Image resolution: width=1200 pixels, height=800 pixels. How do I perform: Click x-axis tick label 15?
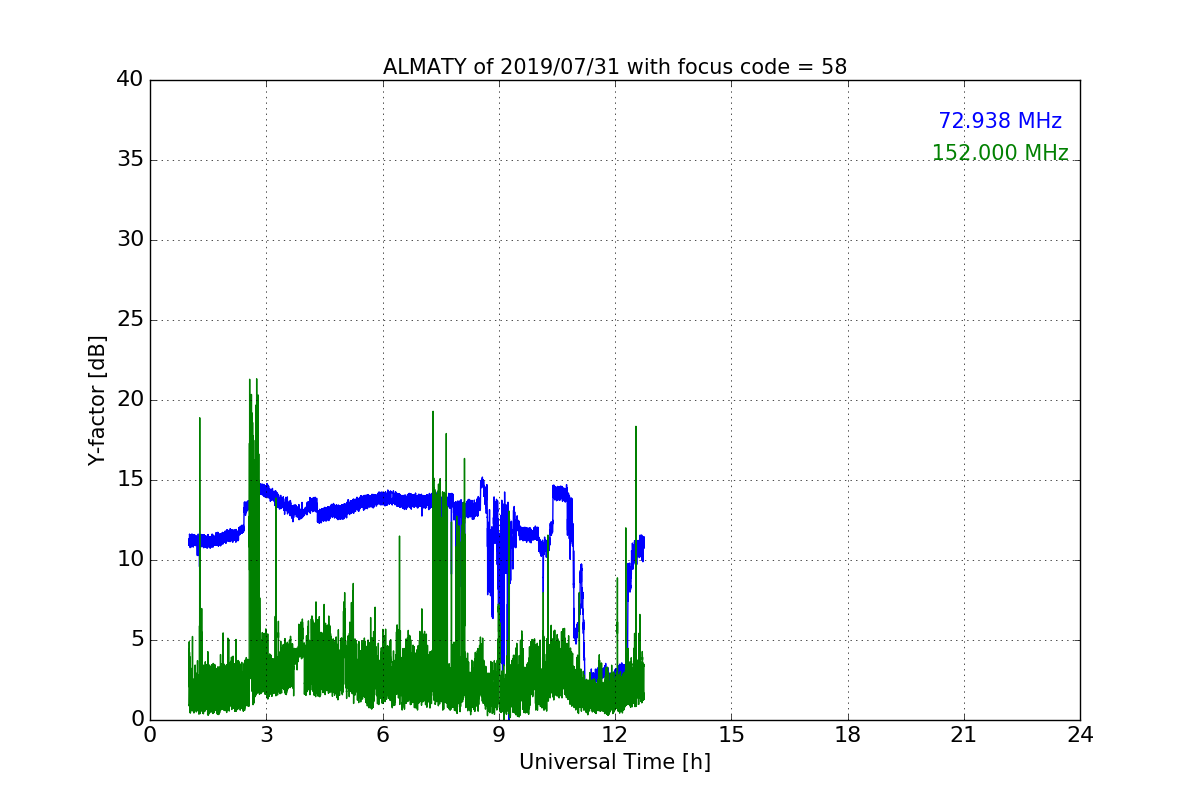[731, 735]
